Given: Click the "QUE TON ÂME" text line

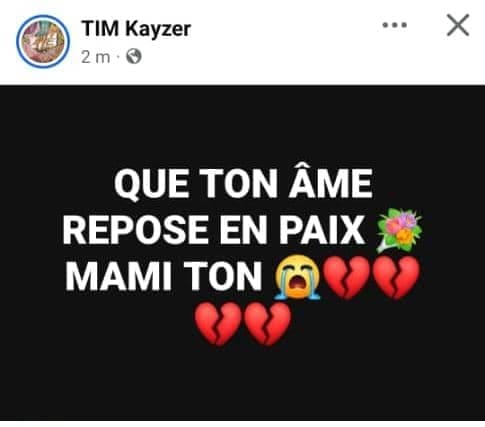Looking at the screenshot, I should [x=243, y=183].
